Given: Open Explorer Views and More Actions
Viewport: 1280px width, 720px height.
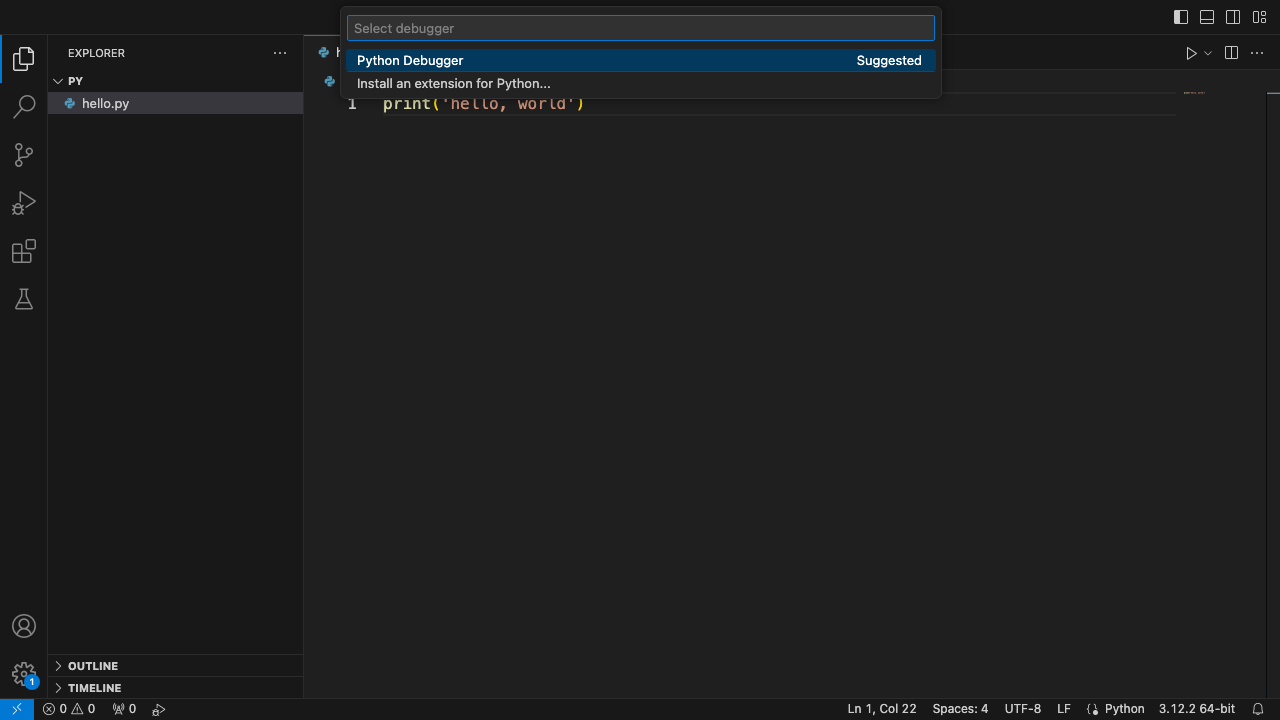Looking at the screenshot, I should pos(280,53).
